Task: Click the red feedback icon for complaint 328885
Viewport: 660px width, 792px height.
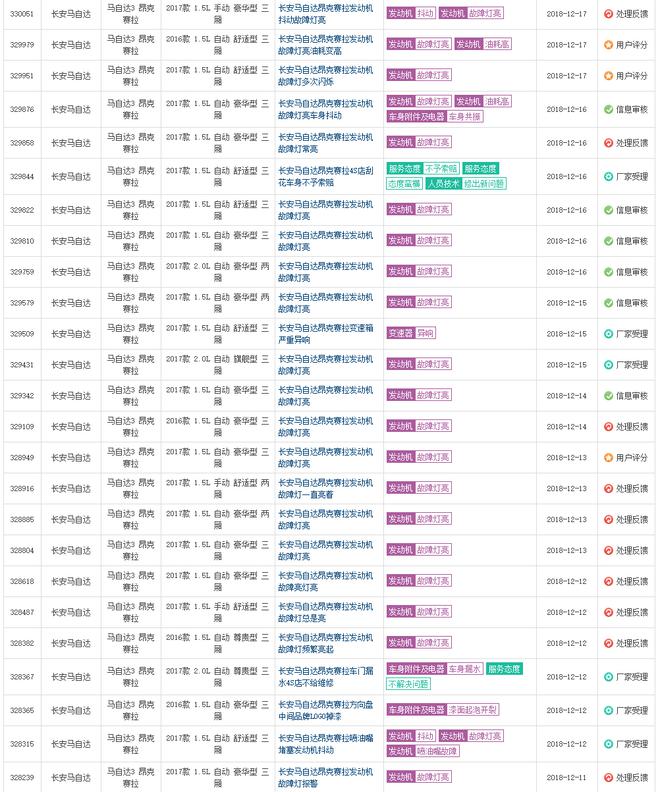Action: pyautogui.click(x=608, y=520)
